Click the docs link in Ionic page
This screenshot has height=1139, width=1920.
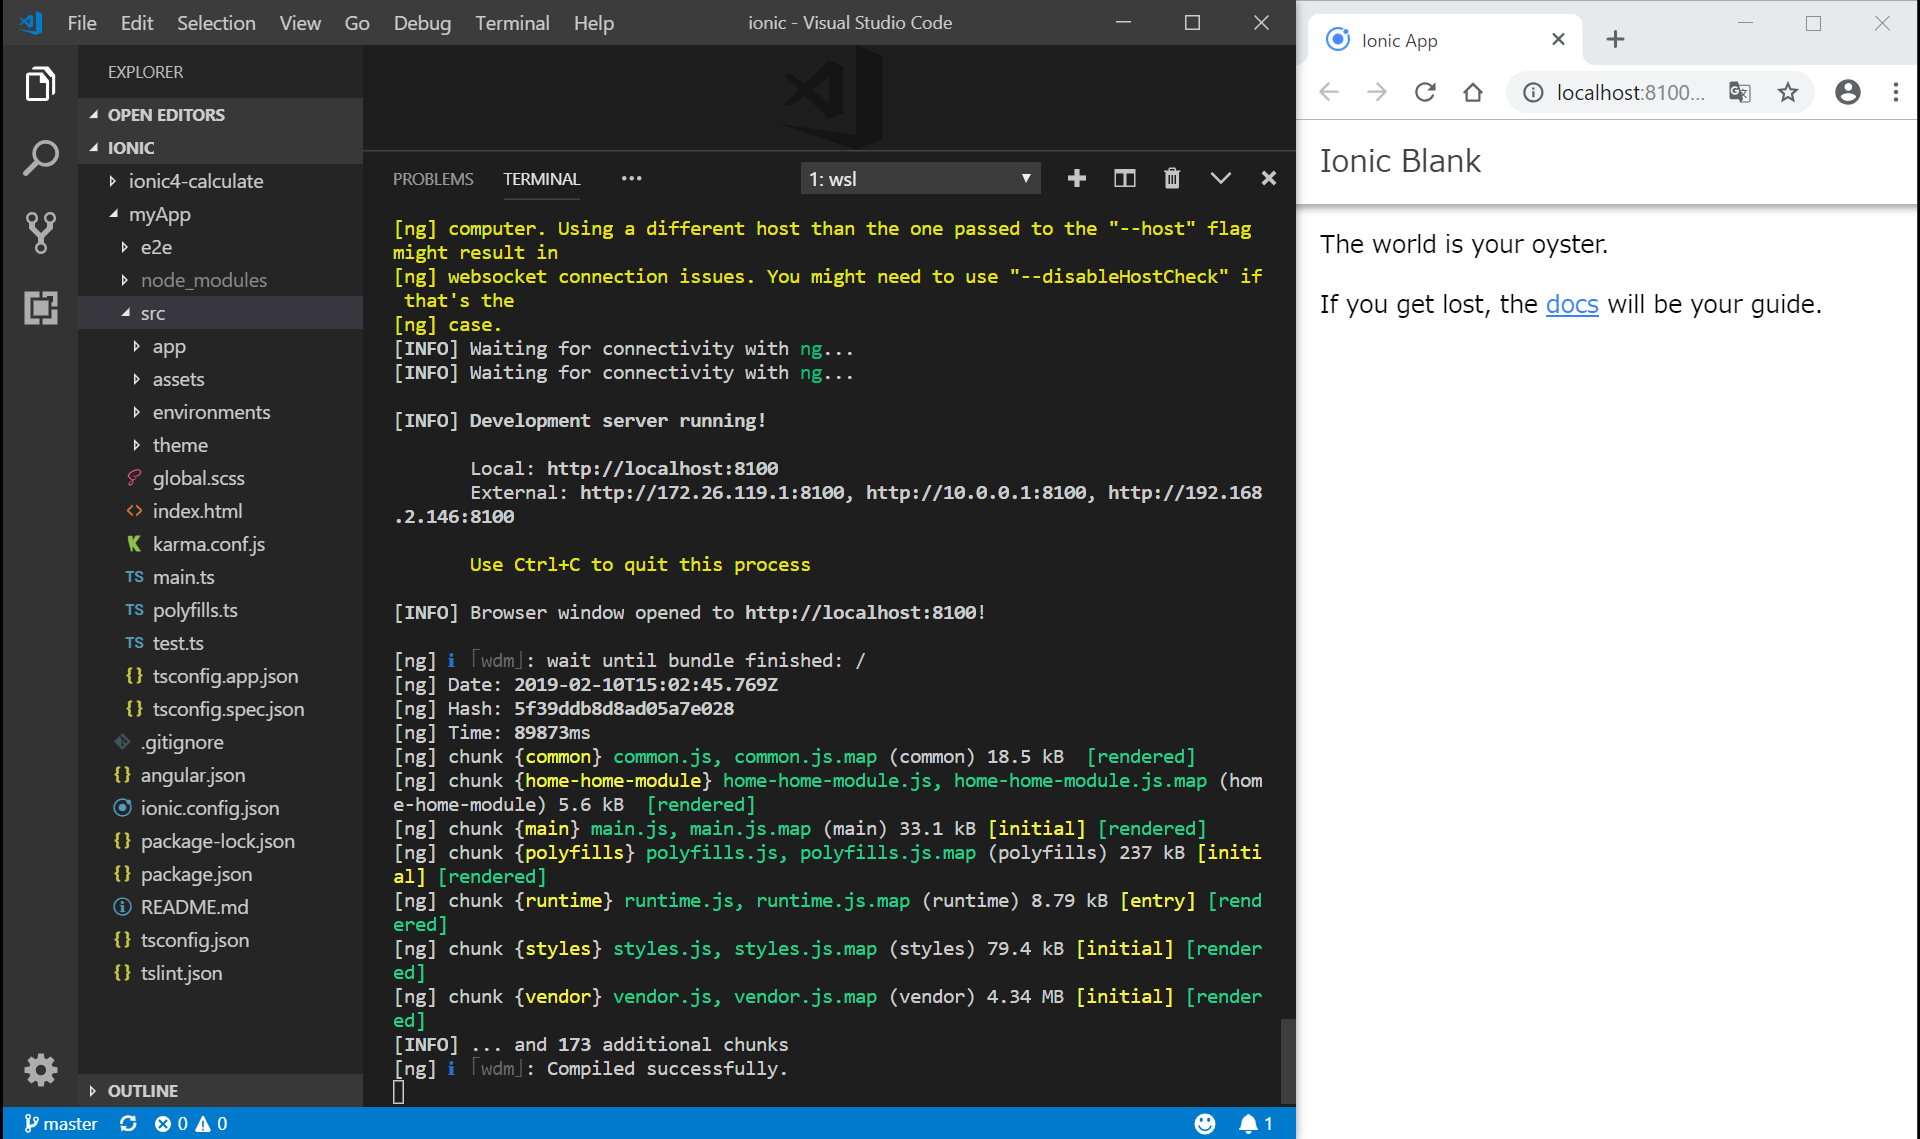pos(1571,304)
